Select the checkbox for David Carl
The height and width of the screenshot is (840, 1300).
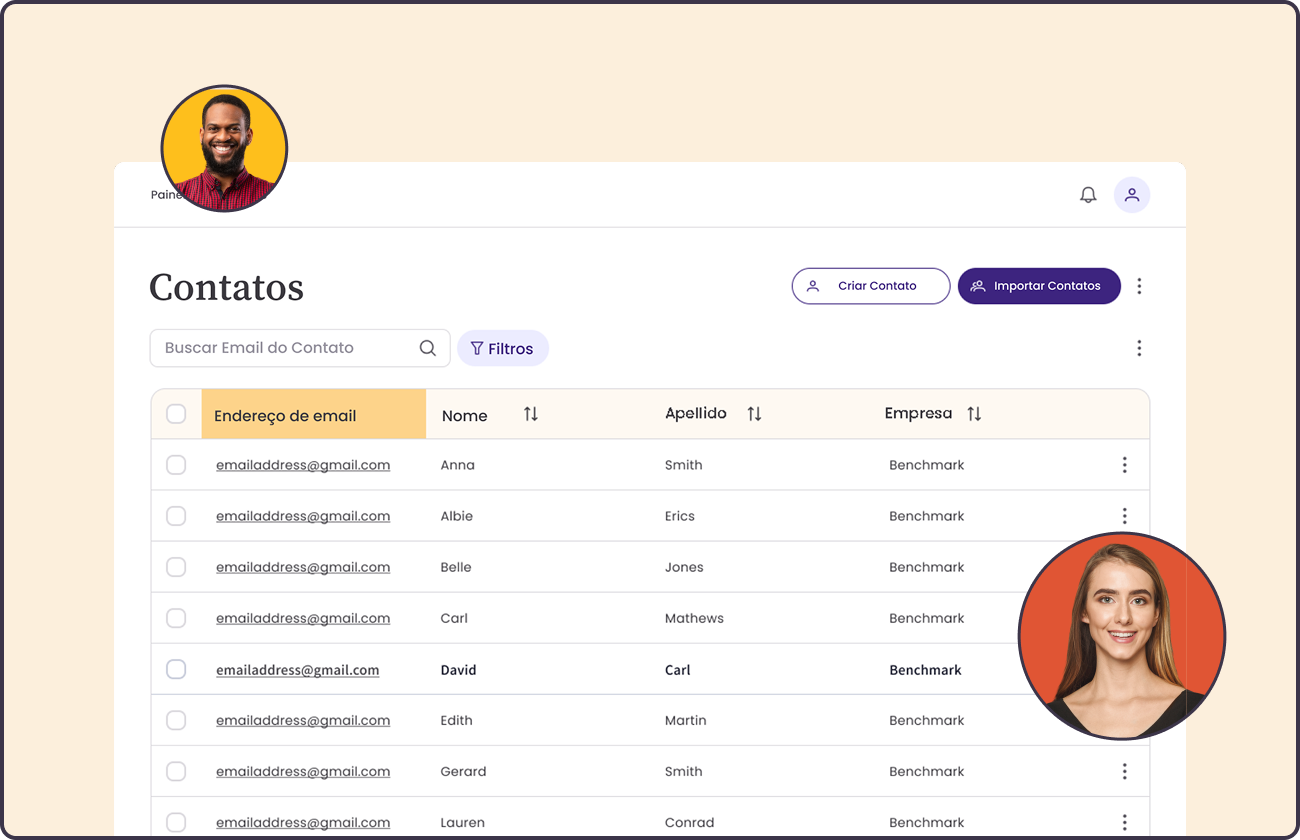[x=176, y=670]
